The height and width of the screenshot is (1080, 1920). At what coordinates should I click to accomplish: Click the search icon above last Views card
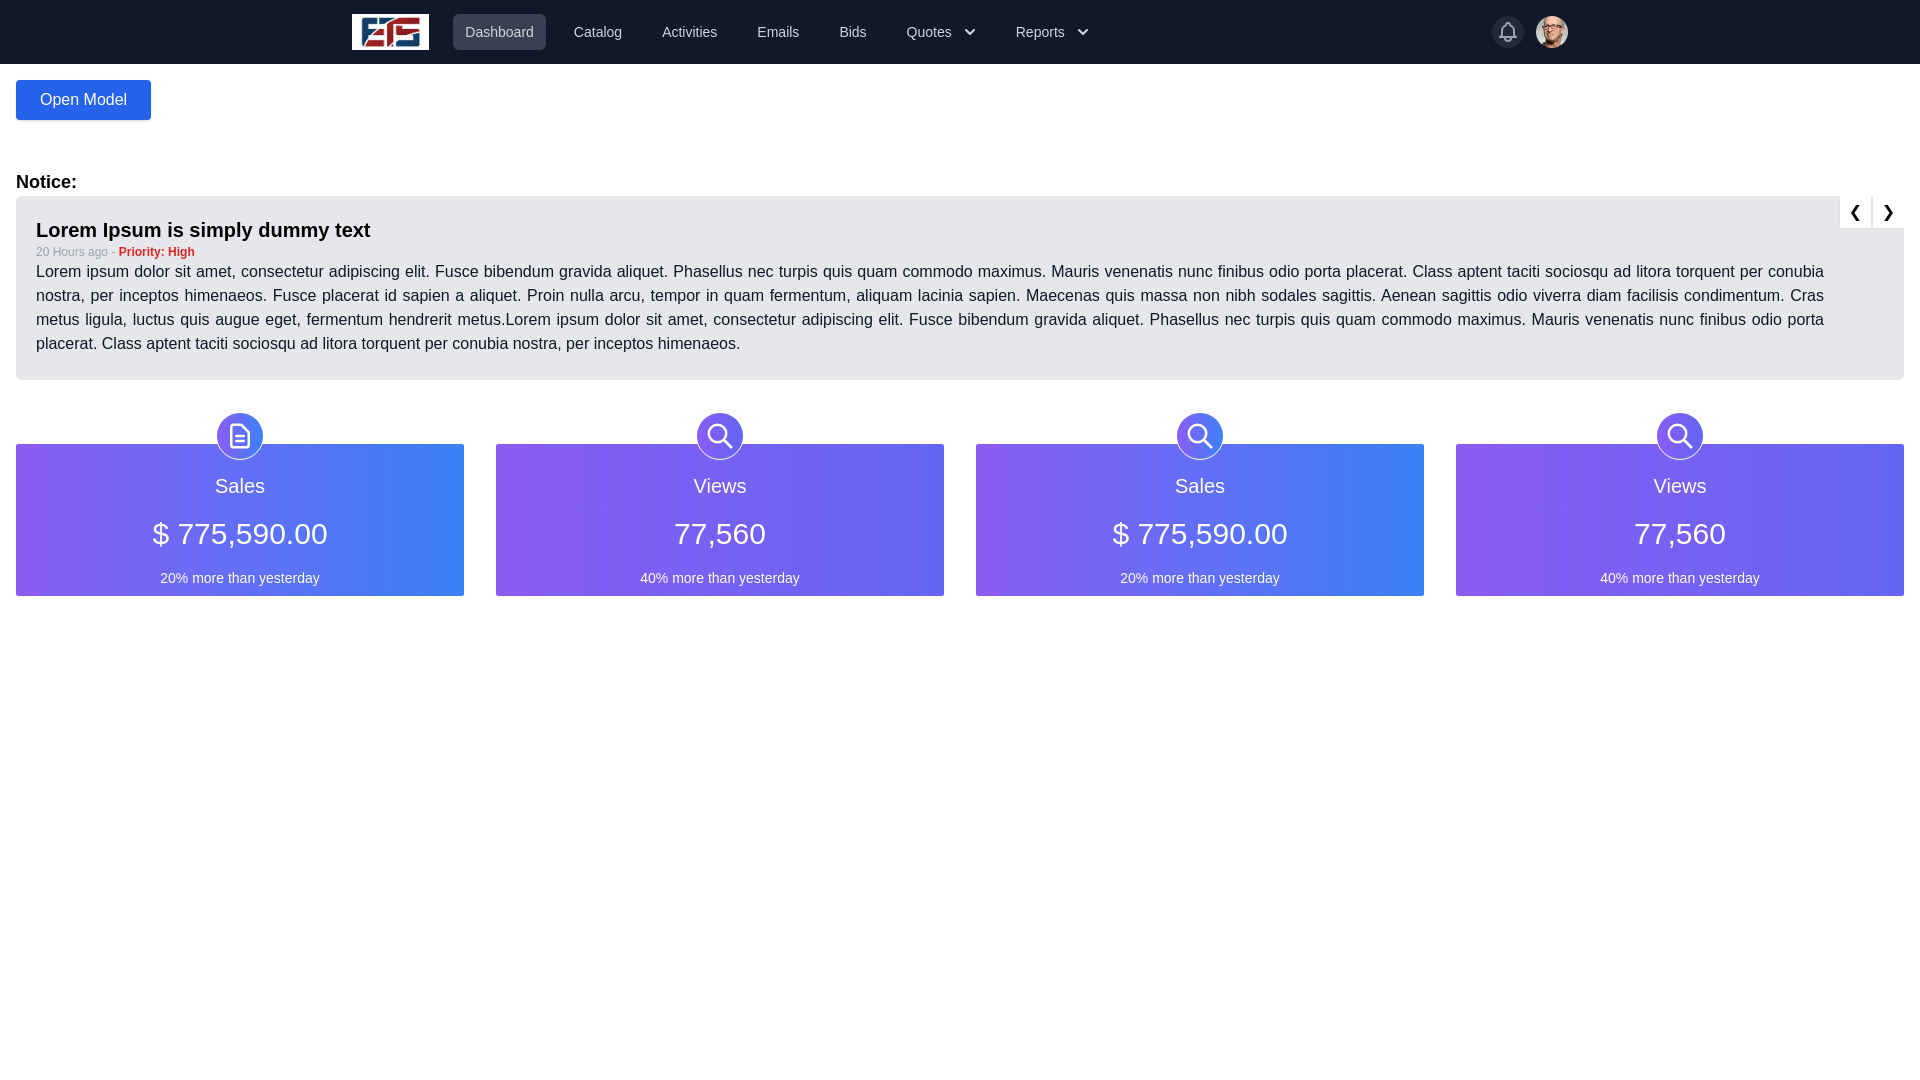(1680, 436)
